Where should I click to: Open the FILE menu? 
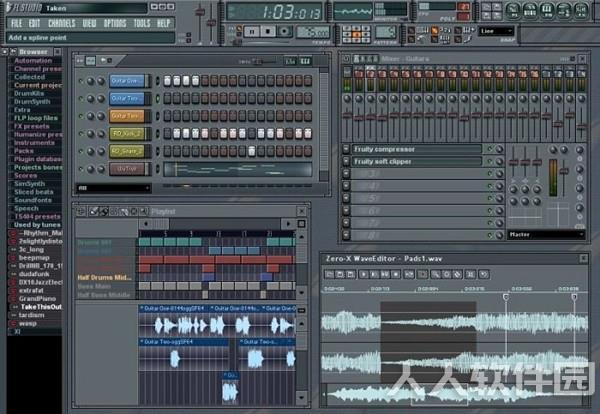pyautogui.click(x=16, y=24)
